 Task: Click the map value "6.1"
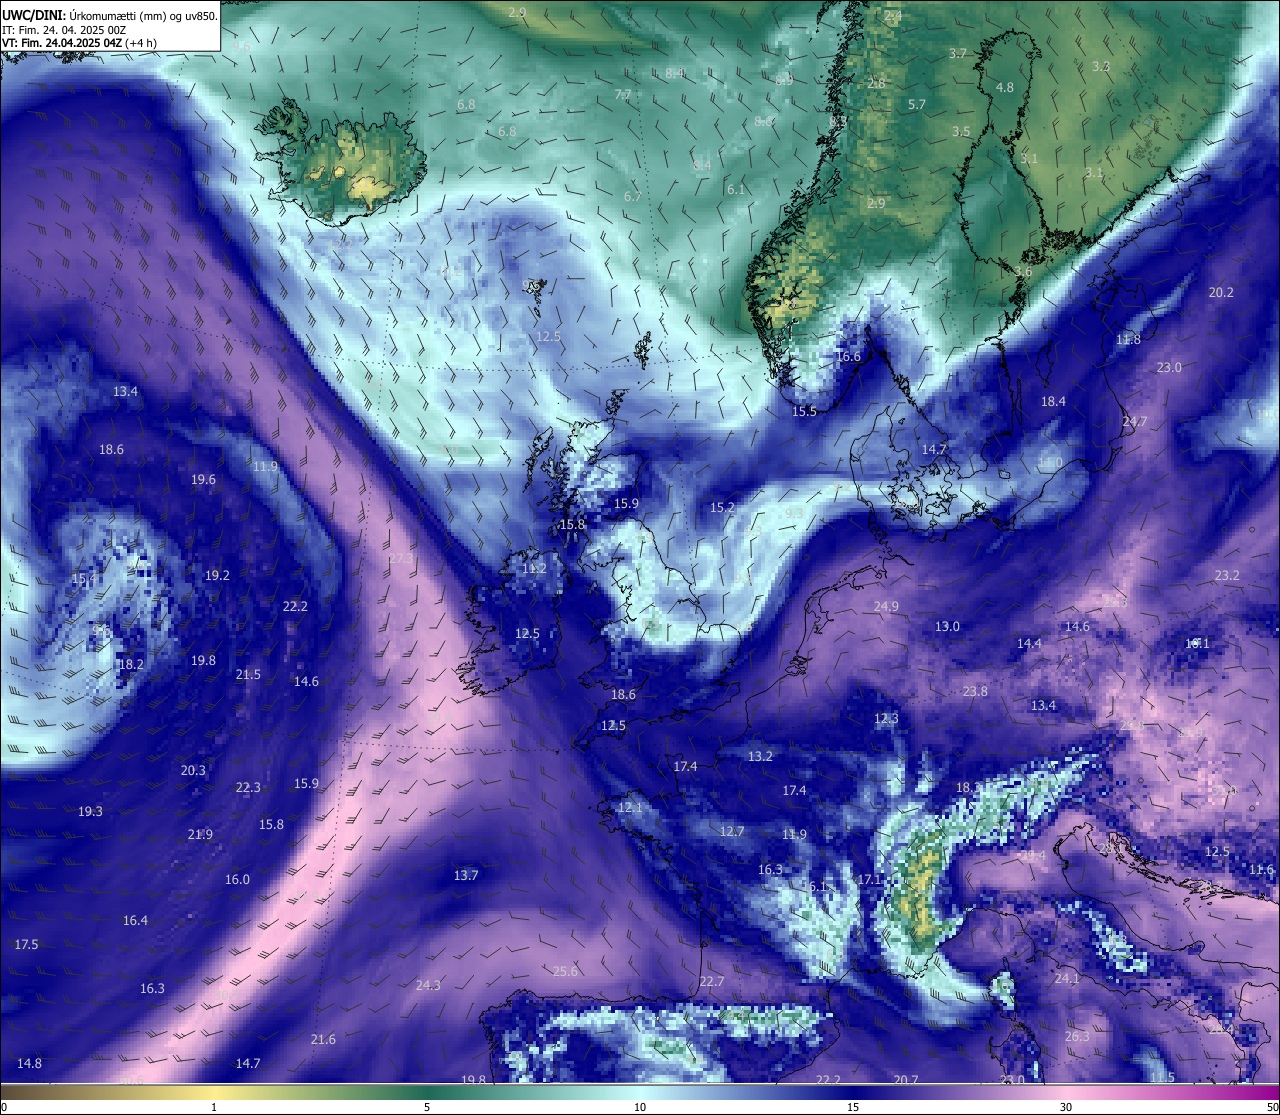click(736, 189)
